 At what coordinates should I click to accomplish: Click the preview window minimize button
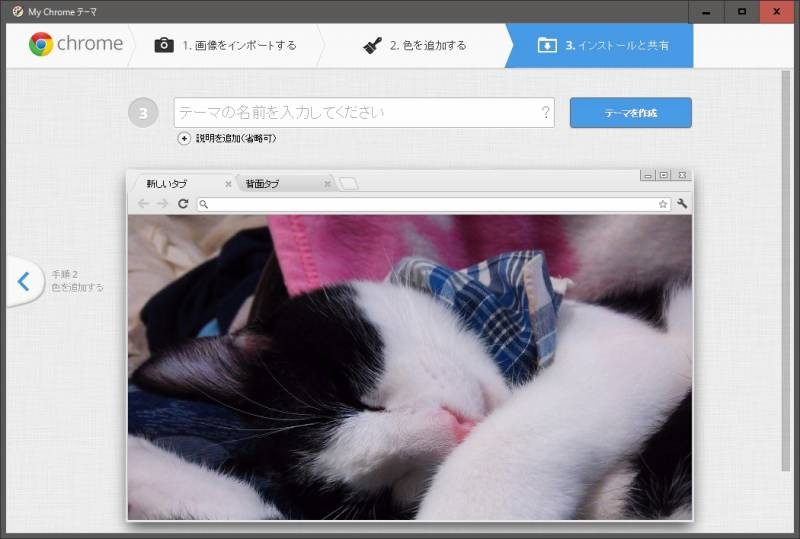[647, 176]
